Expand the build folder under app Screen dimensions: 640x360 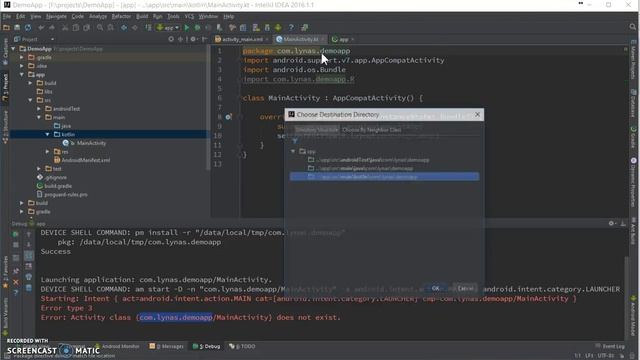[x=30, y=83]
